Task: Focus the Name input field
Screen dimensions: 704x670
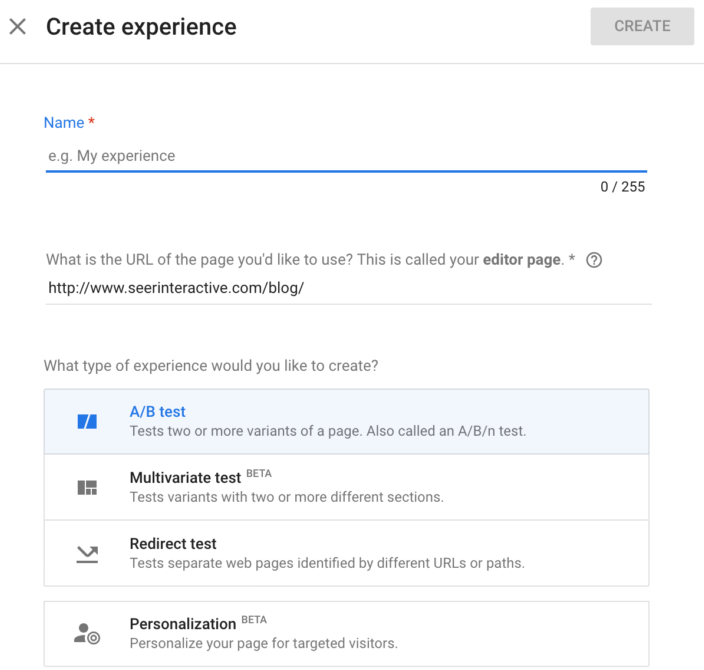Action: [345, 156]
